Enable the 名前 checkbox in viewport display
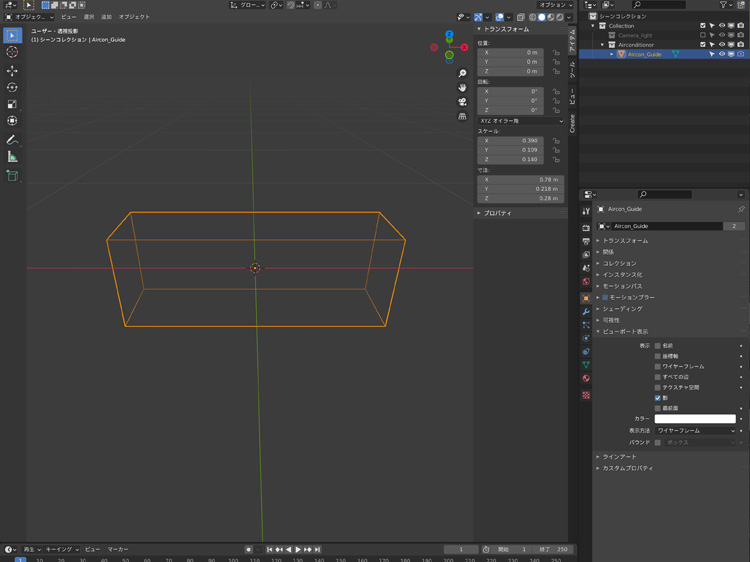Viewport: 750px width, 562px height. 658,346
